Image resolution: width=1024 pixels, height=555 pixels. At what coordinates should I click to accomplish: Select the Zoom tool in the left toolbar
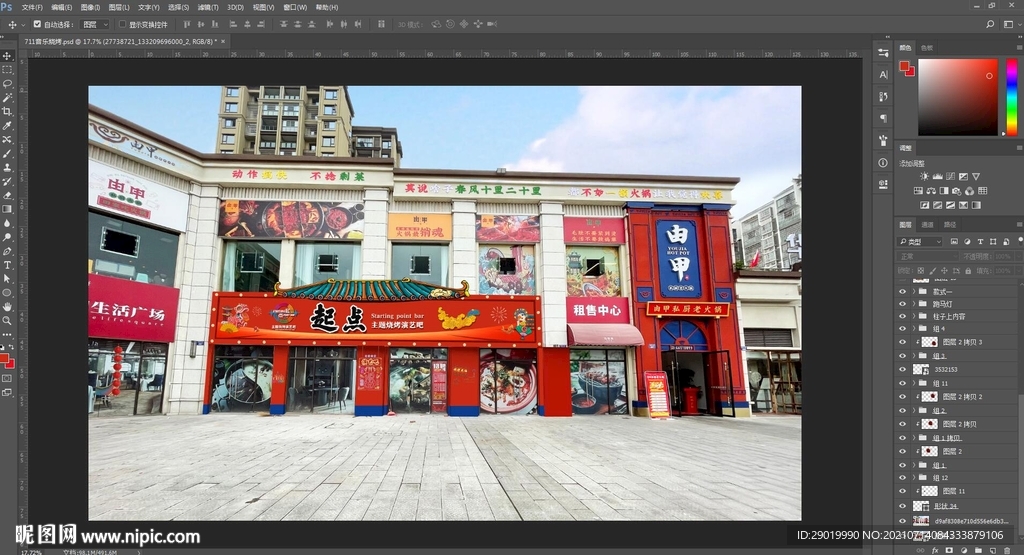pyautogui.click(x=7, y=320)
